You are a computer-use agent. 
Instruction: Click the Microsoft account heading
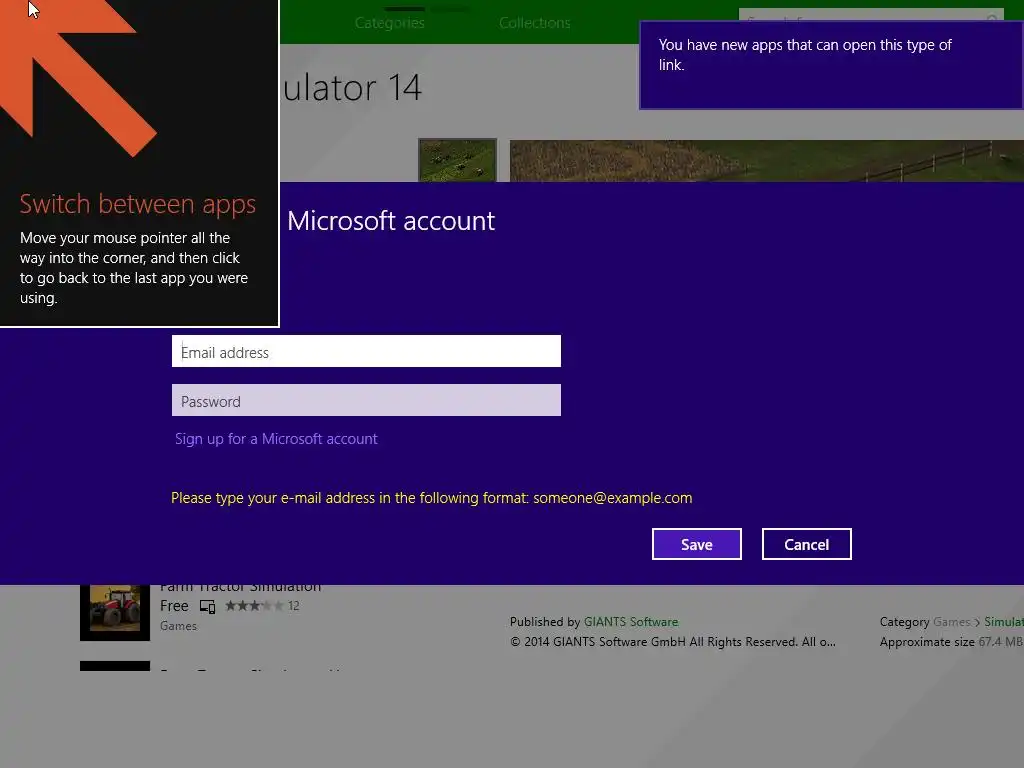[x=391, y=221]
